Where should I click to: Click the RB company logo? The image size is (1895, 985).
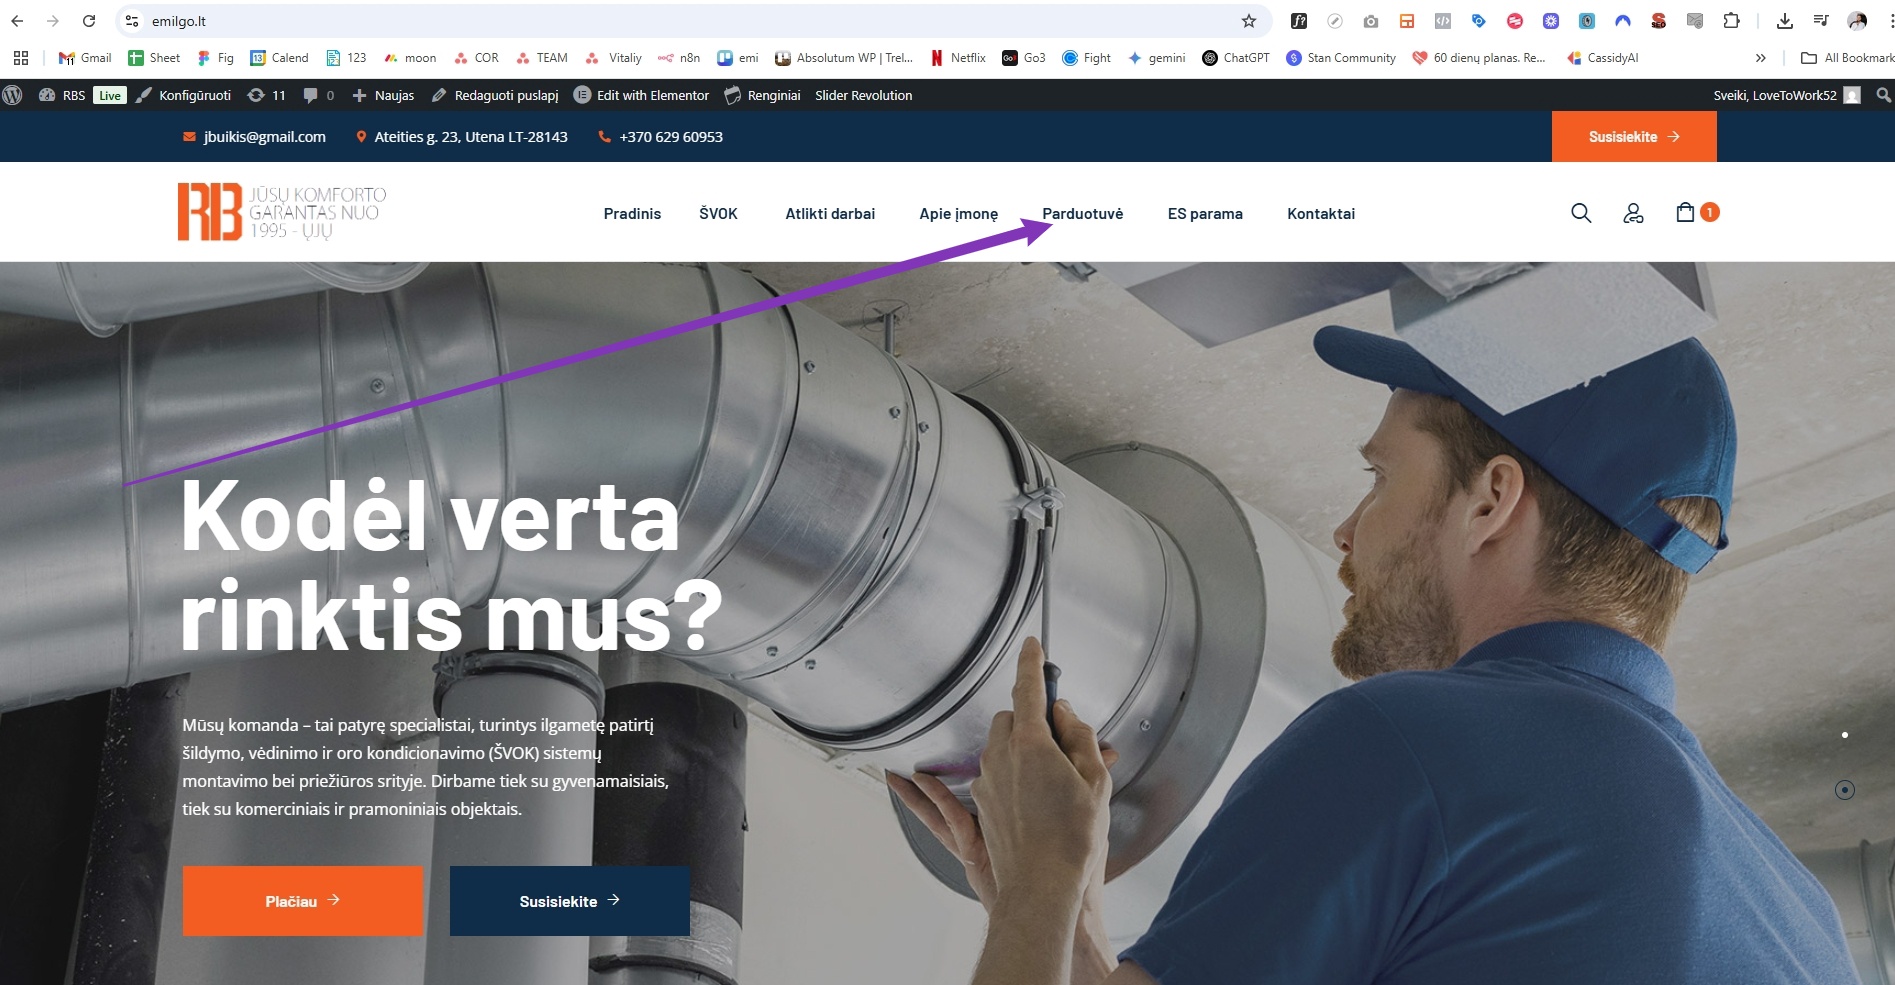point(281,211)
